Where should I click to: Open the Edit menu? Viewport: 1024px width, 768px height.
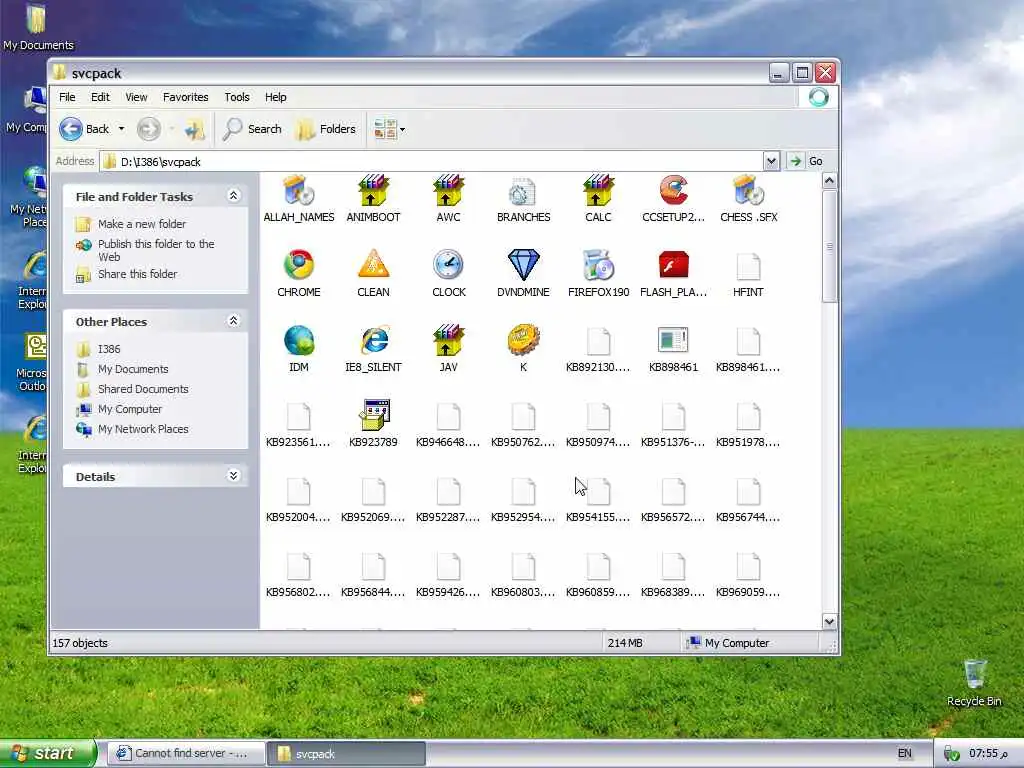100,97
